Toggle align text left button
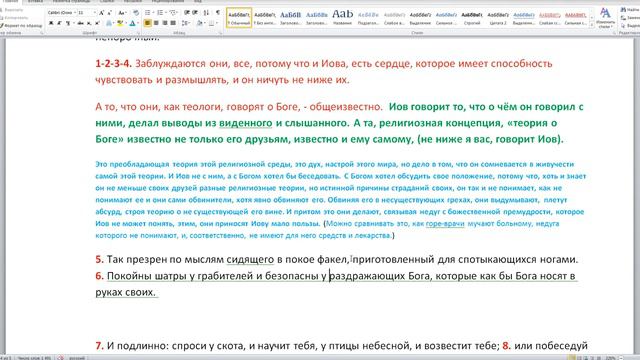640x360 pixels. pyautogui.click(x=147, y=23)
